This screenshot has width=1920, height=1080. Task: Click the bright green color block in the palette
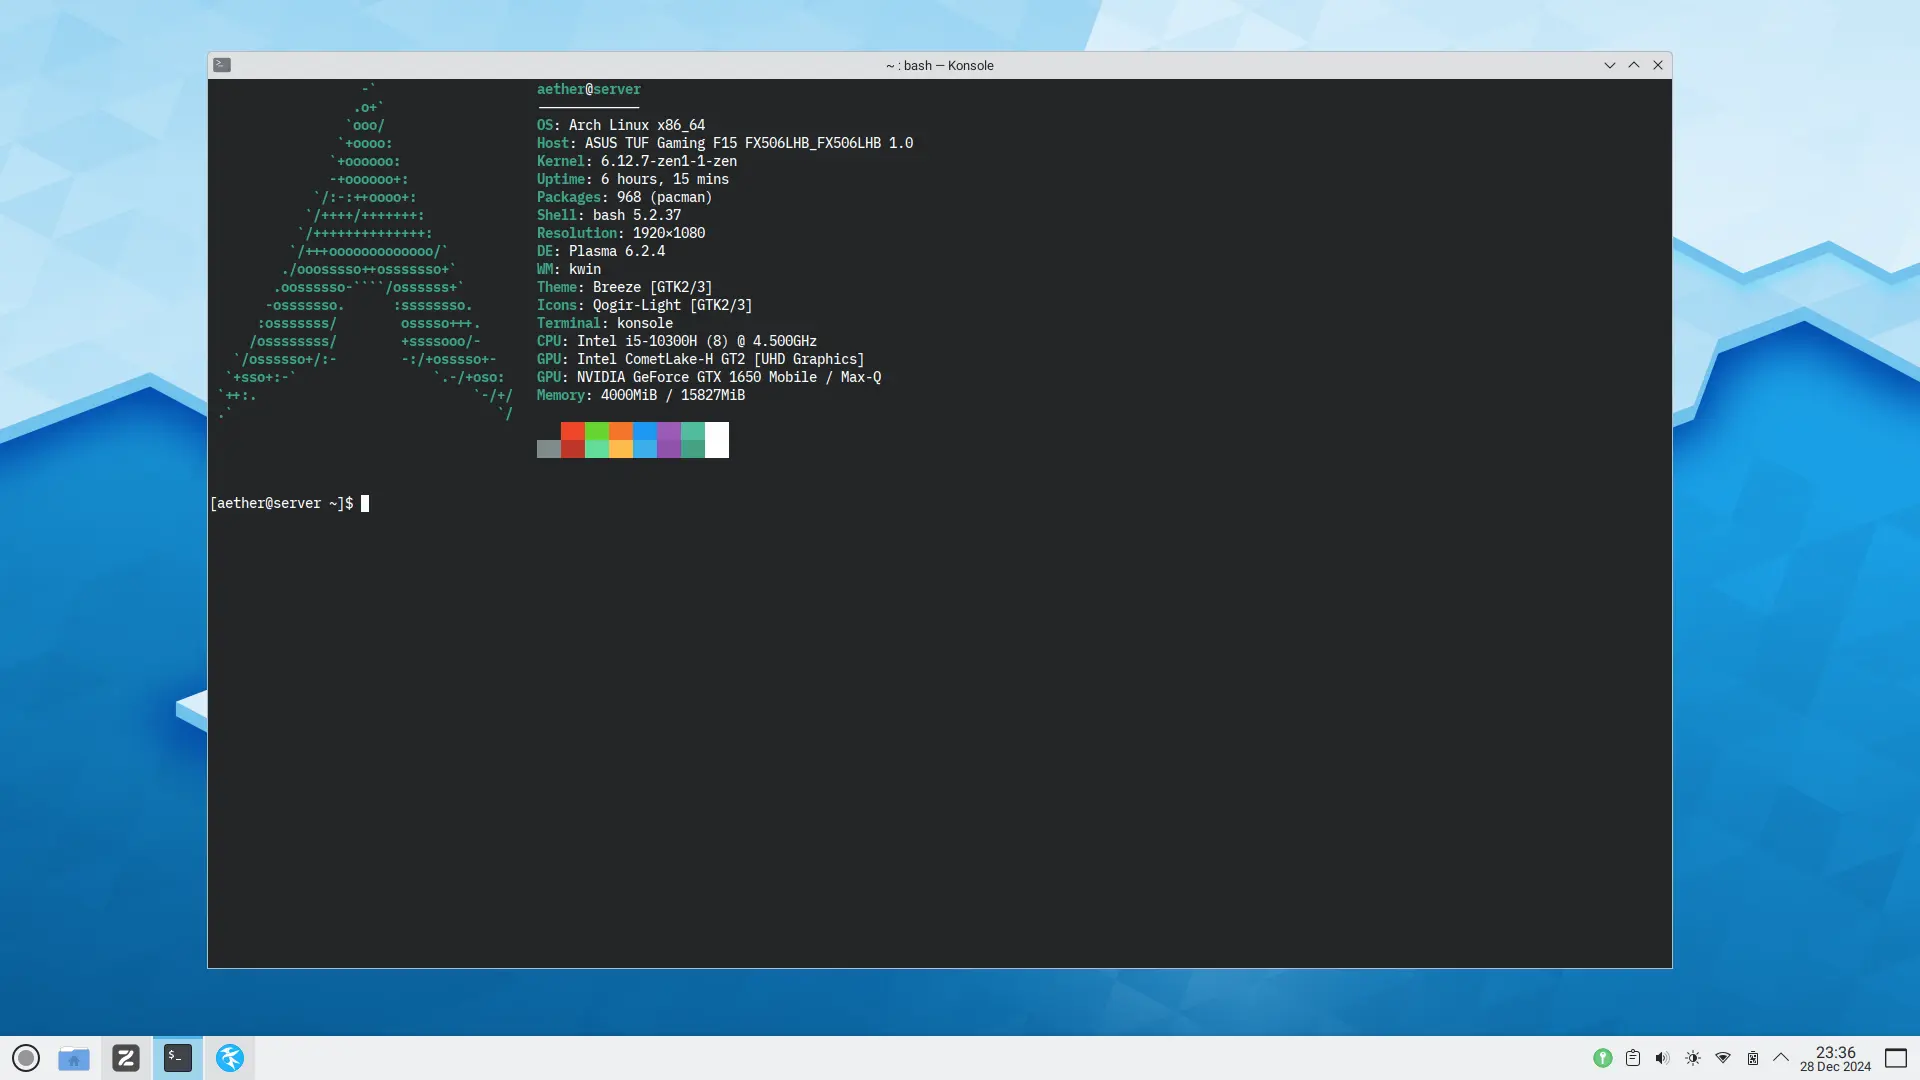[x=597, y=431]
